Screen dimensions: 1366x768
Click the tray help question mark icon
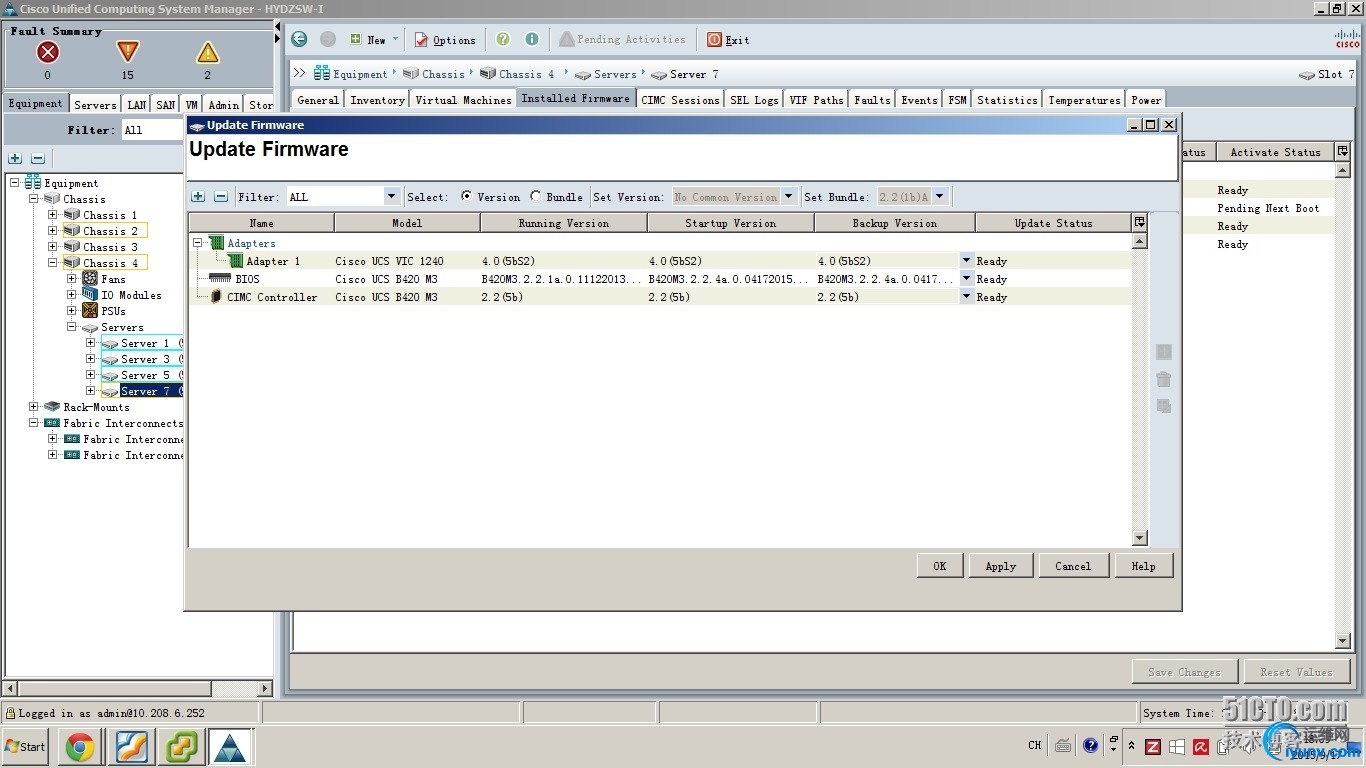[x=1090, y=745]
